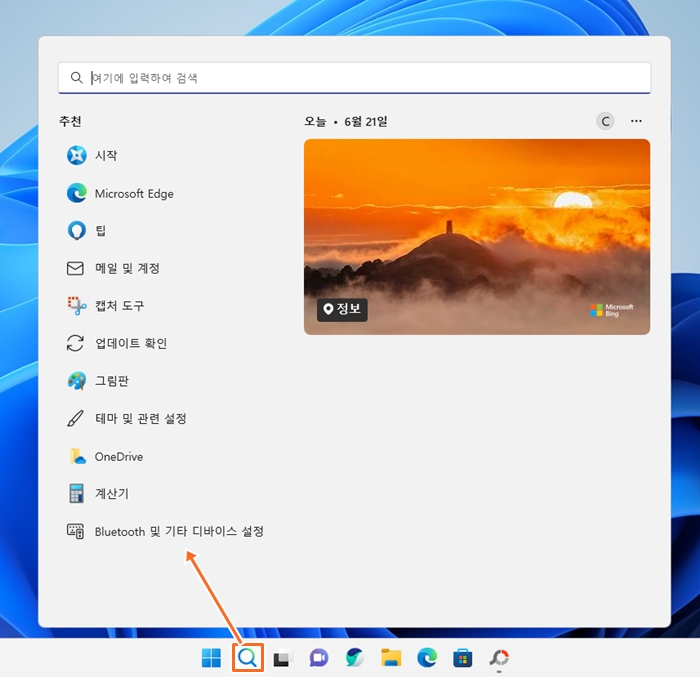The image size is (700, 677).
Task: Open the three-dot more options menu
Action: [636, 121]
